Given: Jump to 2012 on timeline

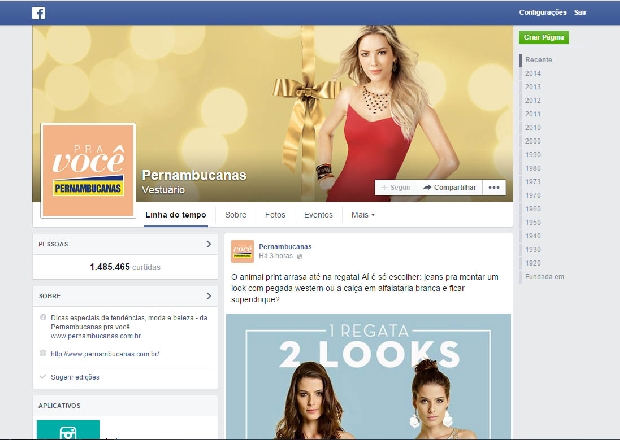Looking at the screenshot, I should tap(533, 100).
